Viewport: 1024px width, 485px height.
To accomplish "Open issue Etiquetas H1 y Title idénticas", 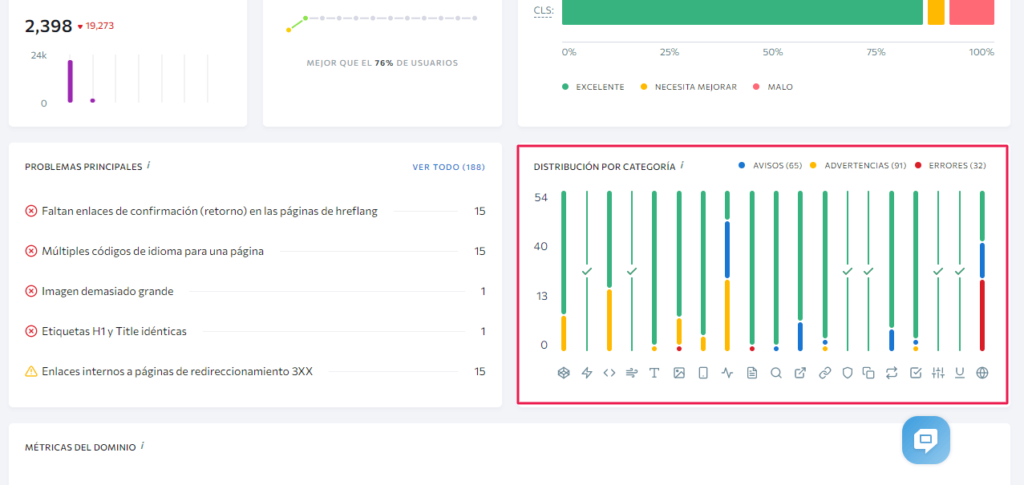I will click(x=114, y=332).
